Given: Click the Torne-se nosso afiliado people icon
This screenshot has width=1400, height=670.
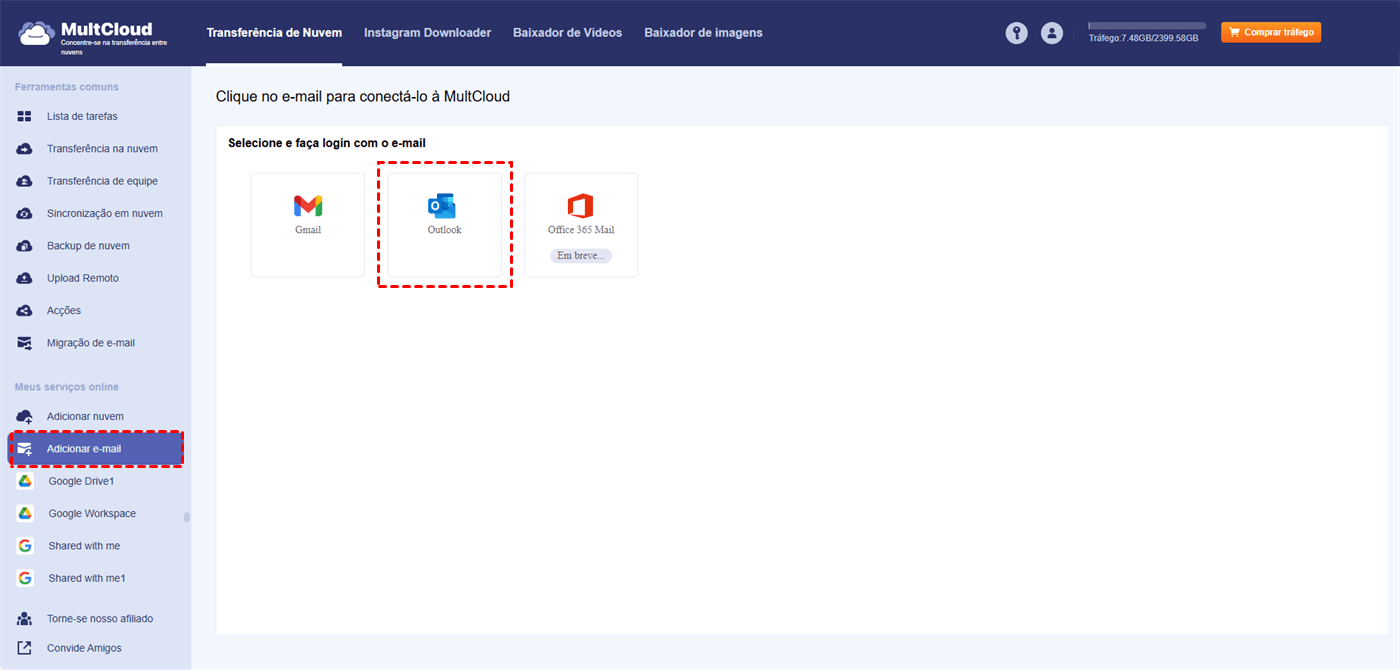Looking at the screenshot, I should coord(25,618).
